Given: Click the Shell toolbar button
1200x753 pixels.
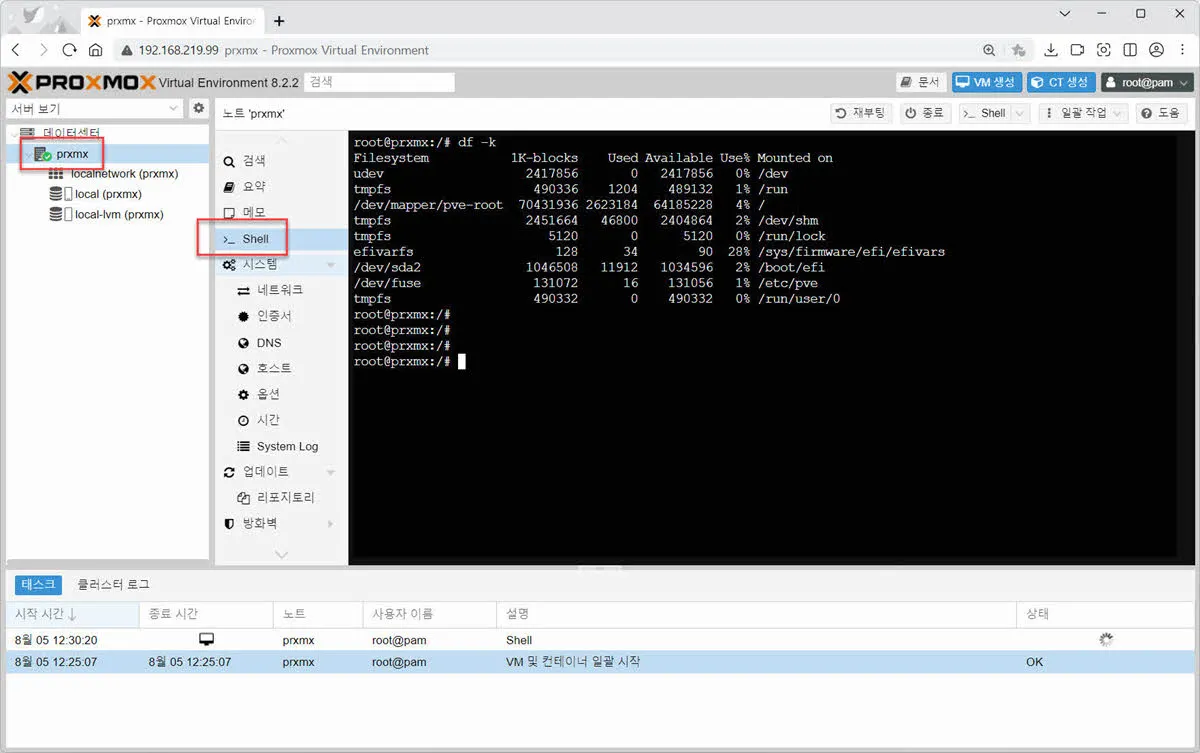Looking at the screenshot, I should 984,113.
